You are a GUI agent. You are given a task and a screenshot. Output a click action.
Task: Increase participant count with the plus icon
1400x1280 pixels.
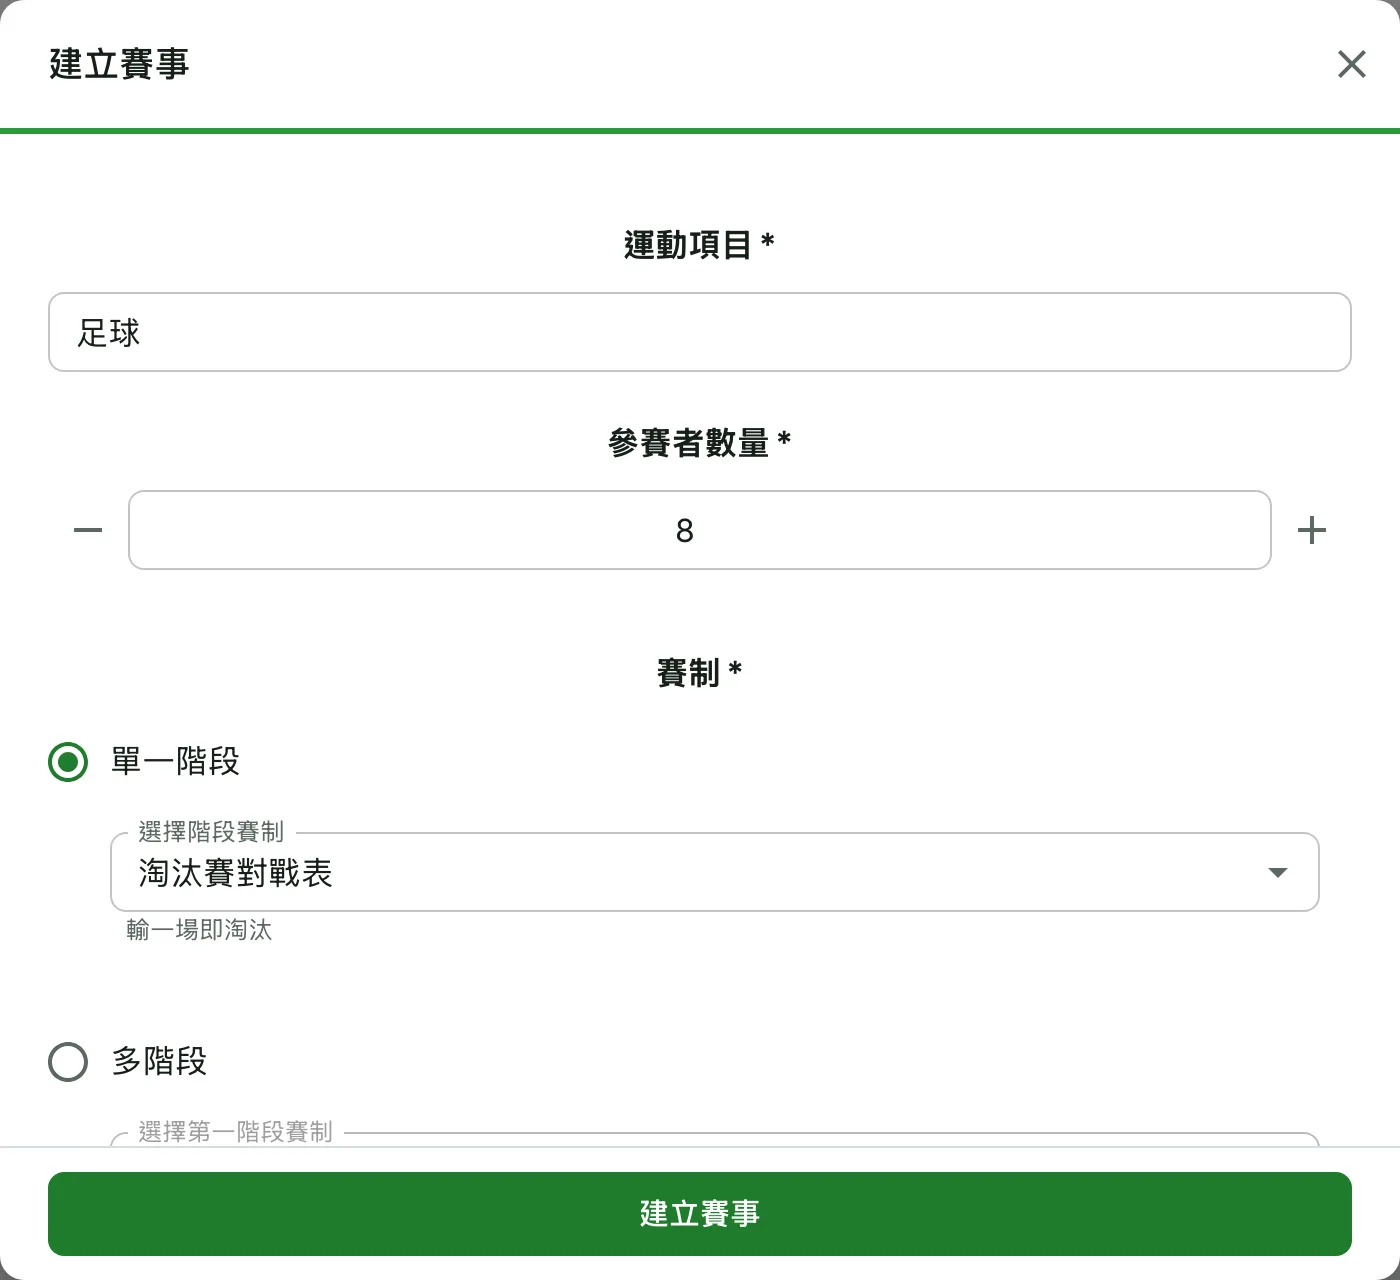(1312, 530)
